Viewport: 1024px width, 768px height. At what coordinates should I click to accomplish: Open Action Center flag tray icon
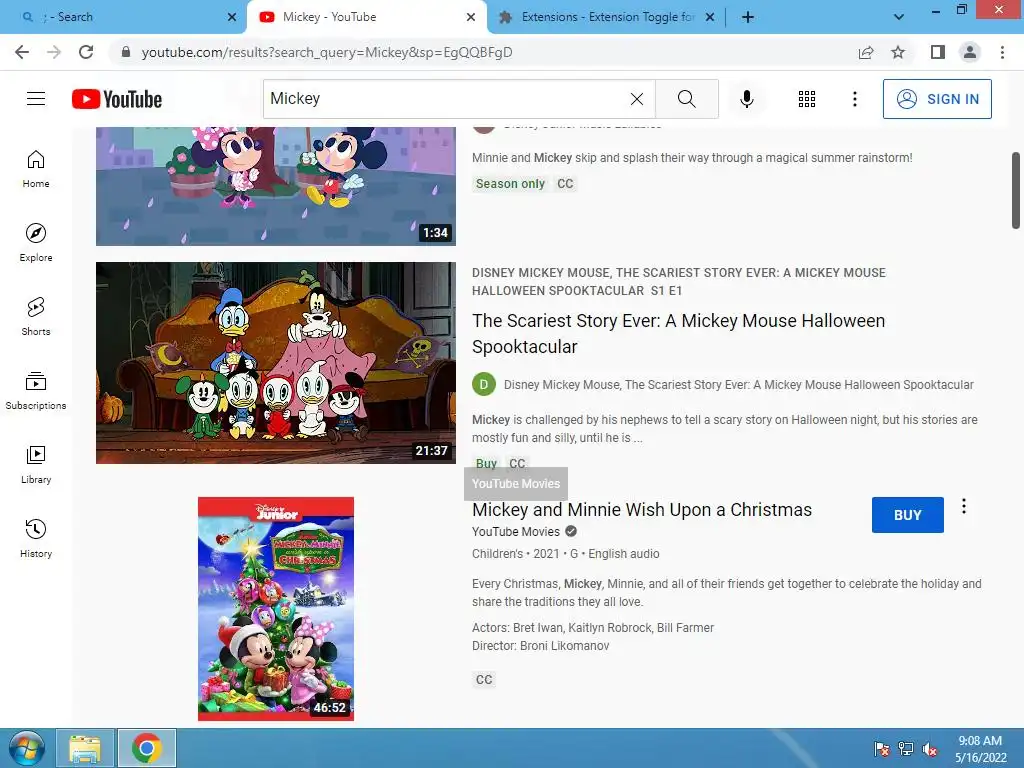click(x=882, y=749)
